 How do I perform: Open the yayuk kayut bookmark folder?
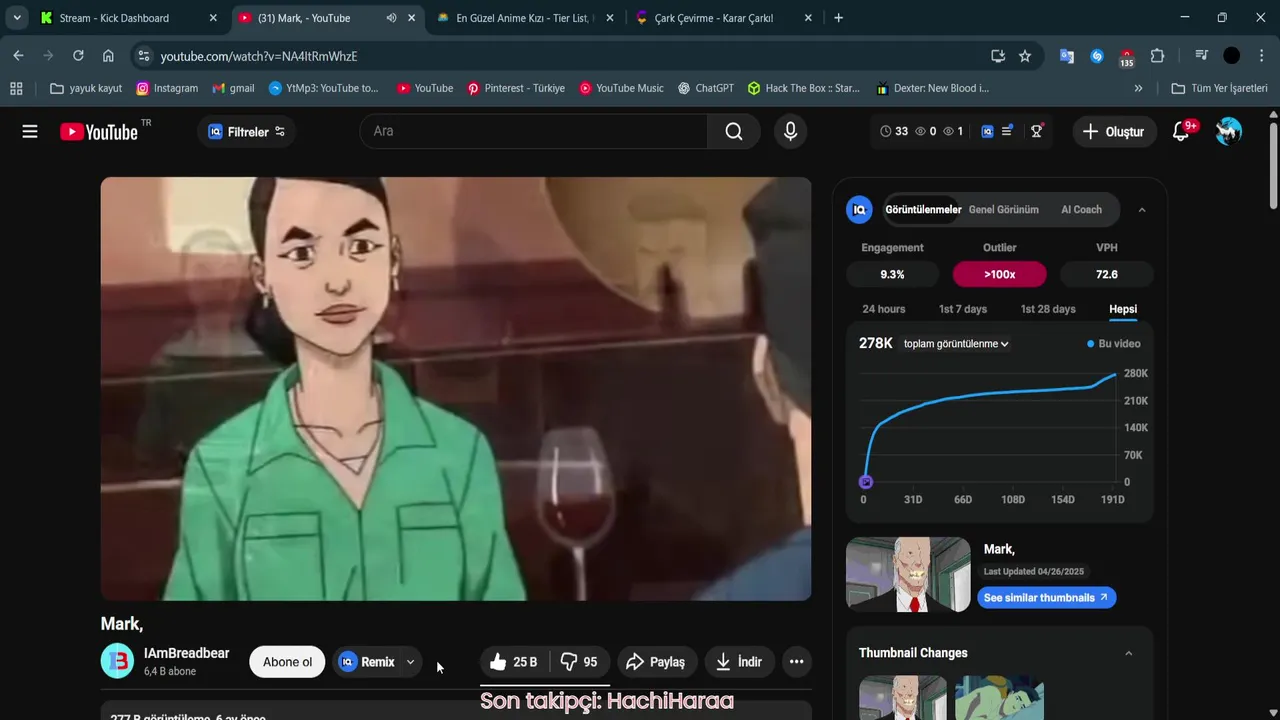click(x=86, y=88)
